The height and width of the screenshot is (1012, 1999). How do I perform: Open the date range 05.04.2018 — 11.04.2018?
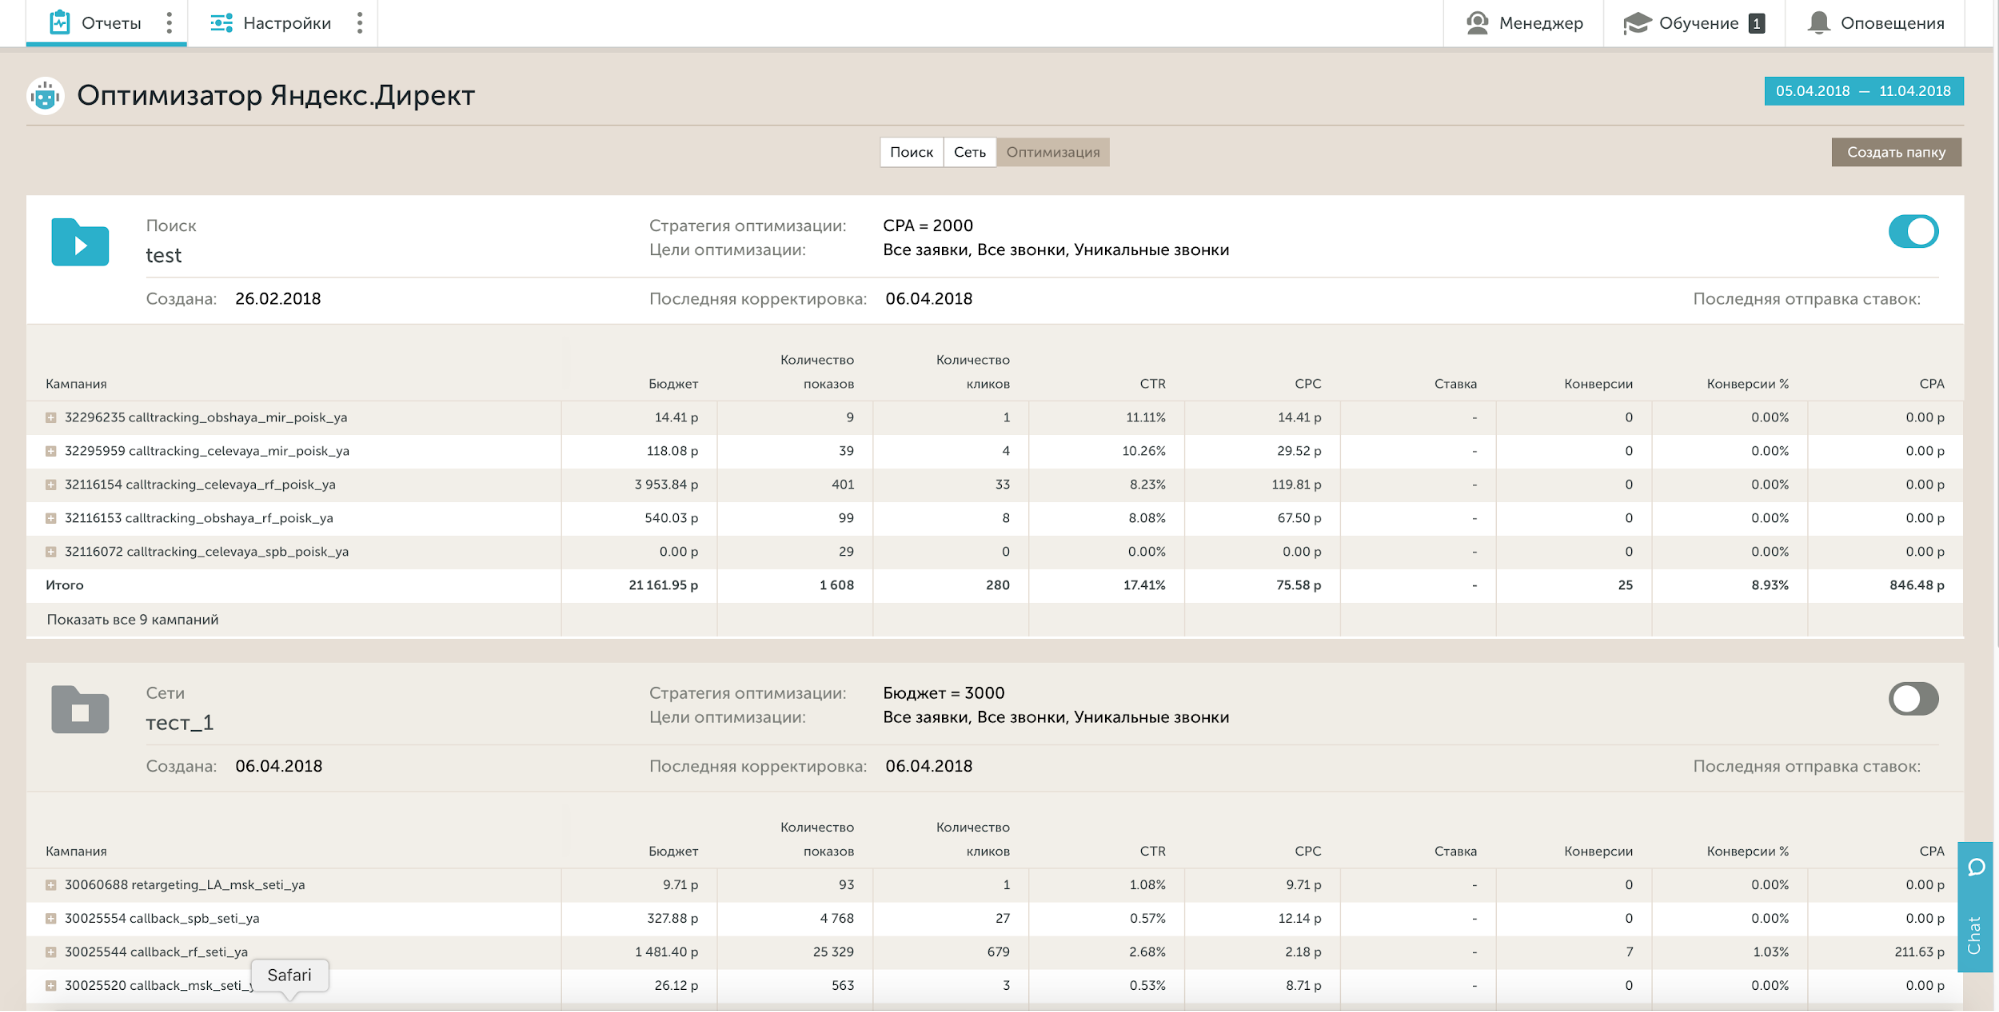(x=1863, y=91)
